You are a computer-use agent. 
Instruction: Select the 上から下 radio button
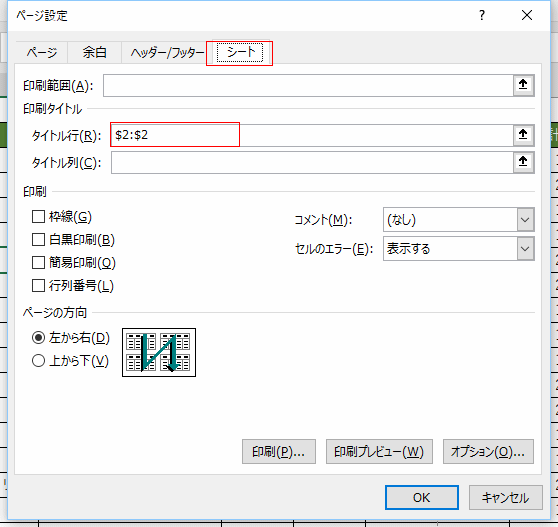pyautogui.click(x=38, y=361)
